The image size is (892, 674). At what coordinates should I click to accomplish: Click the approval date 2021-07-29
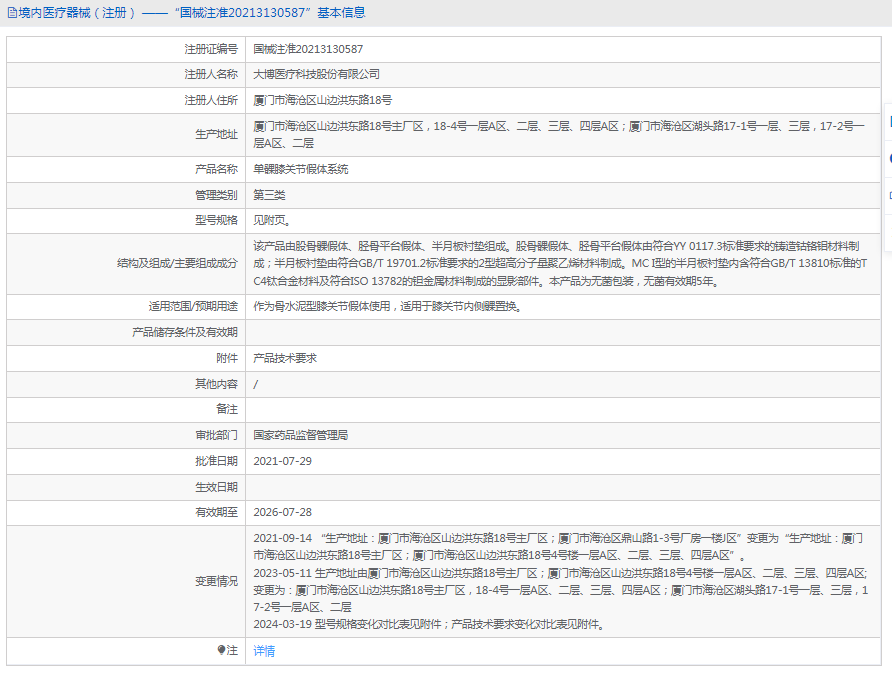click(283, 461)
